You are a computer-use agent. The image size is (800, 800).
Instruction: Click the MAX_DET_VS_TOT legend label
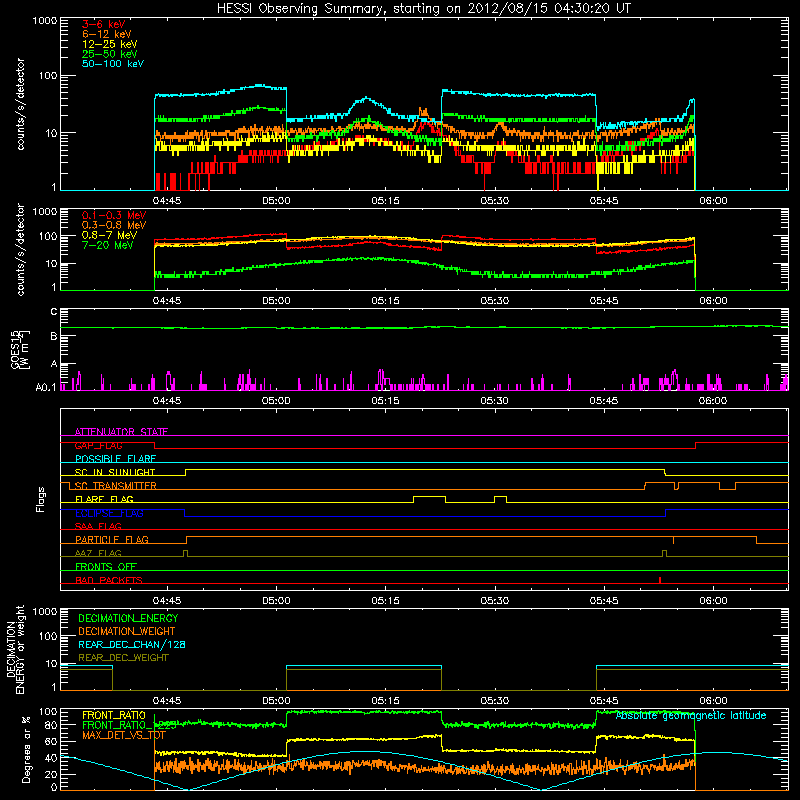(x=123, y=735)
